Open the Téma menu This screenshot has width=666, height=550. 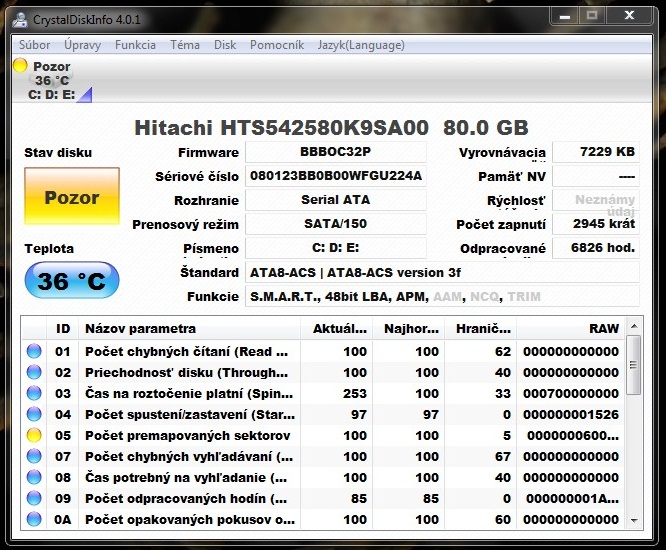pyautogui.click(x=184, y=45)
